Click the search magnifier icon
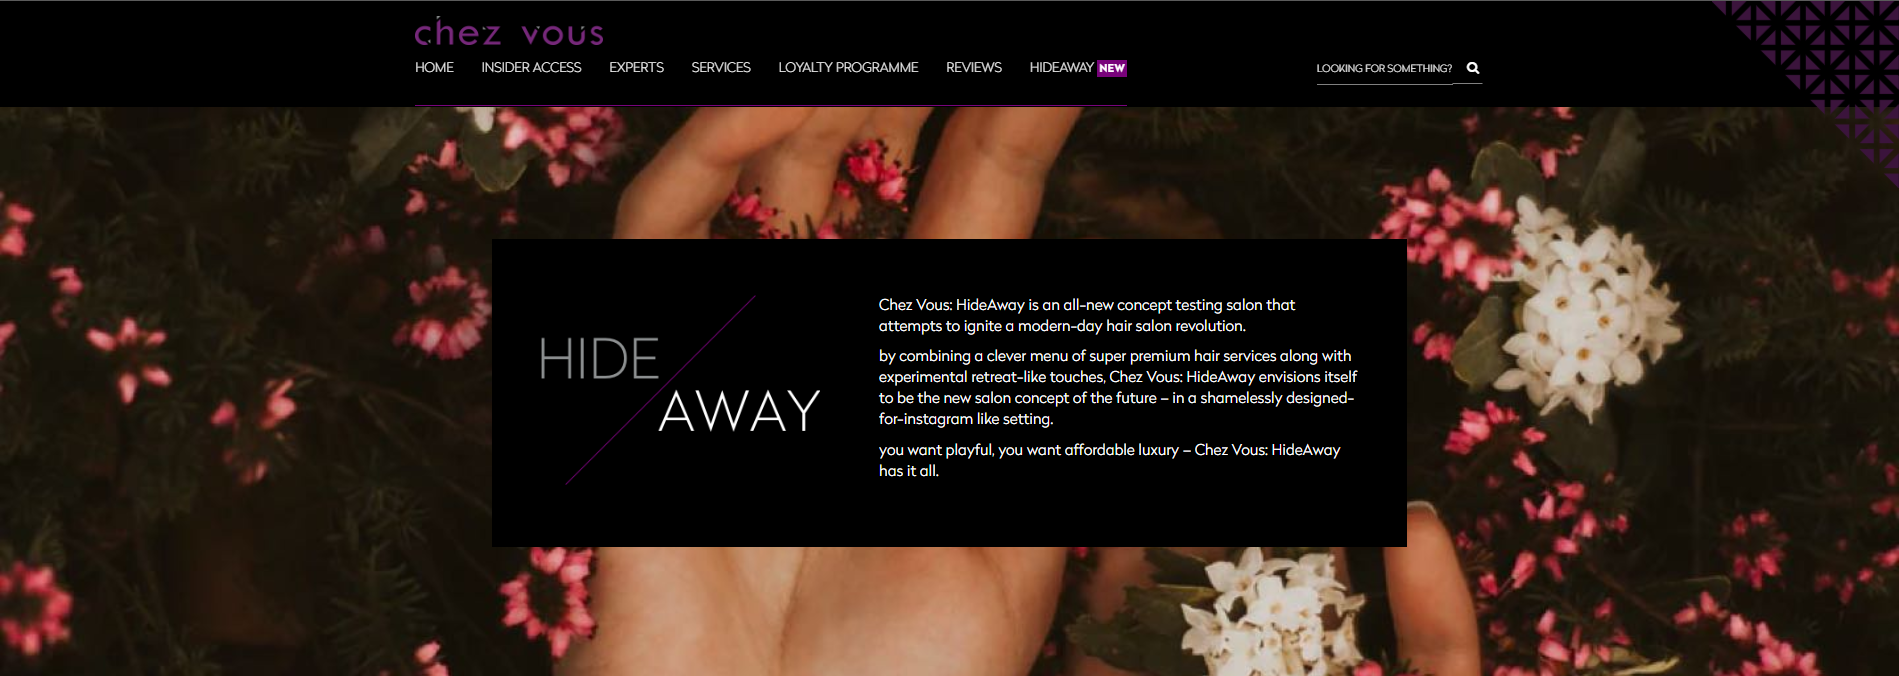Screen dimensions: 1899x676 point(1472,68)
